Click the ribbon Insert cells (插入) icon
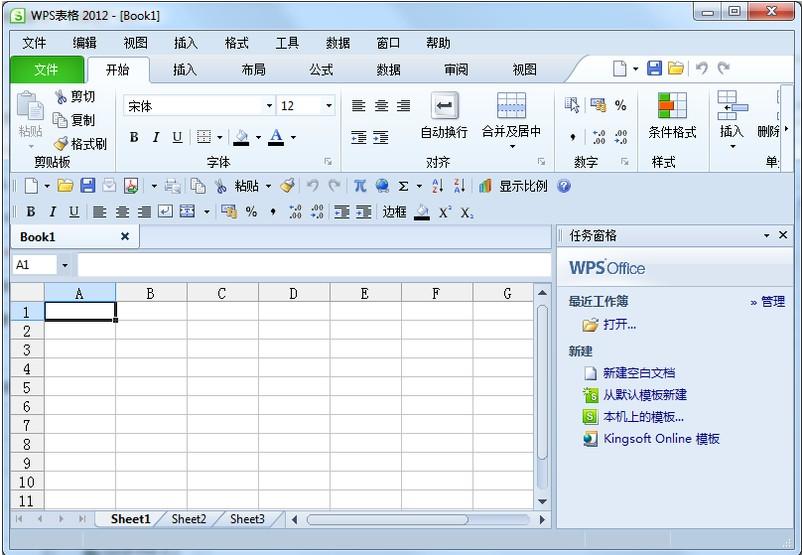This screenshot has height=555, width=802. pyautogui.click(x=732, y=105)
